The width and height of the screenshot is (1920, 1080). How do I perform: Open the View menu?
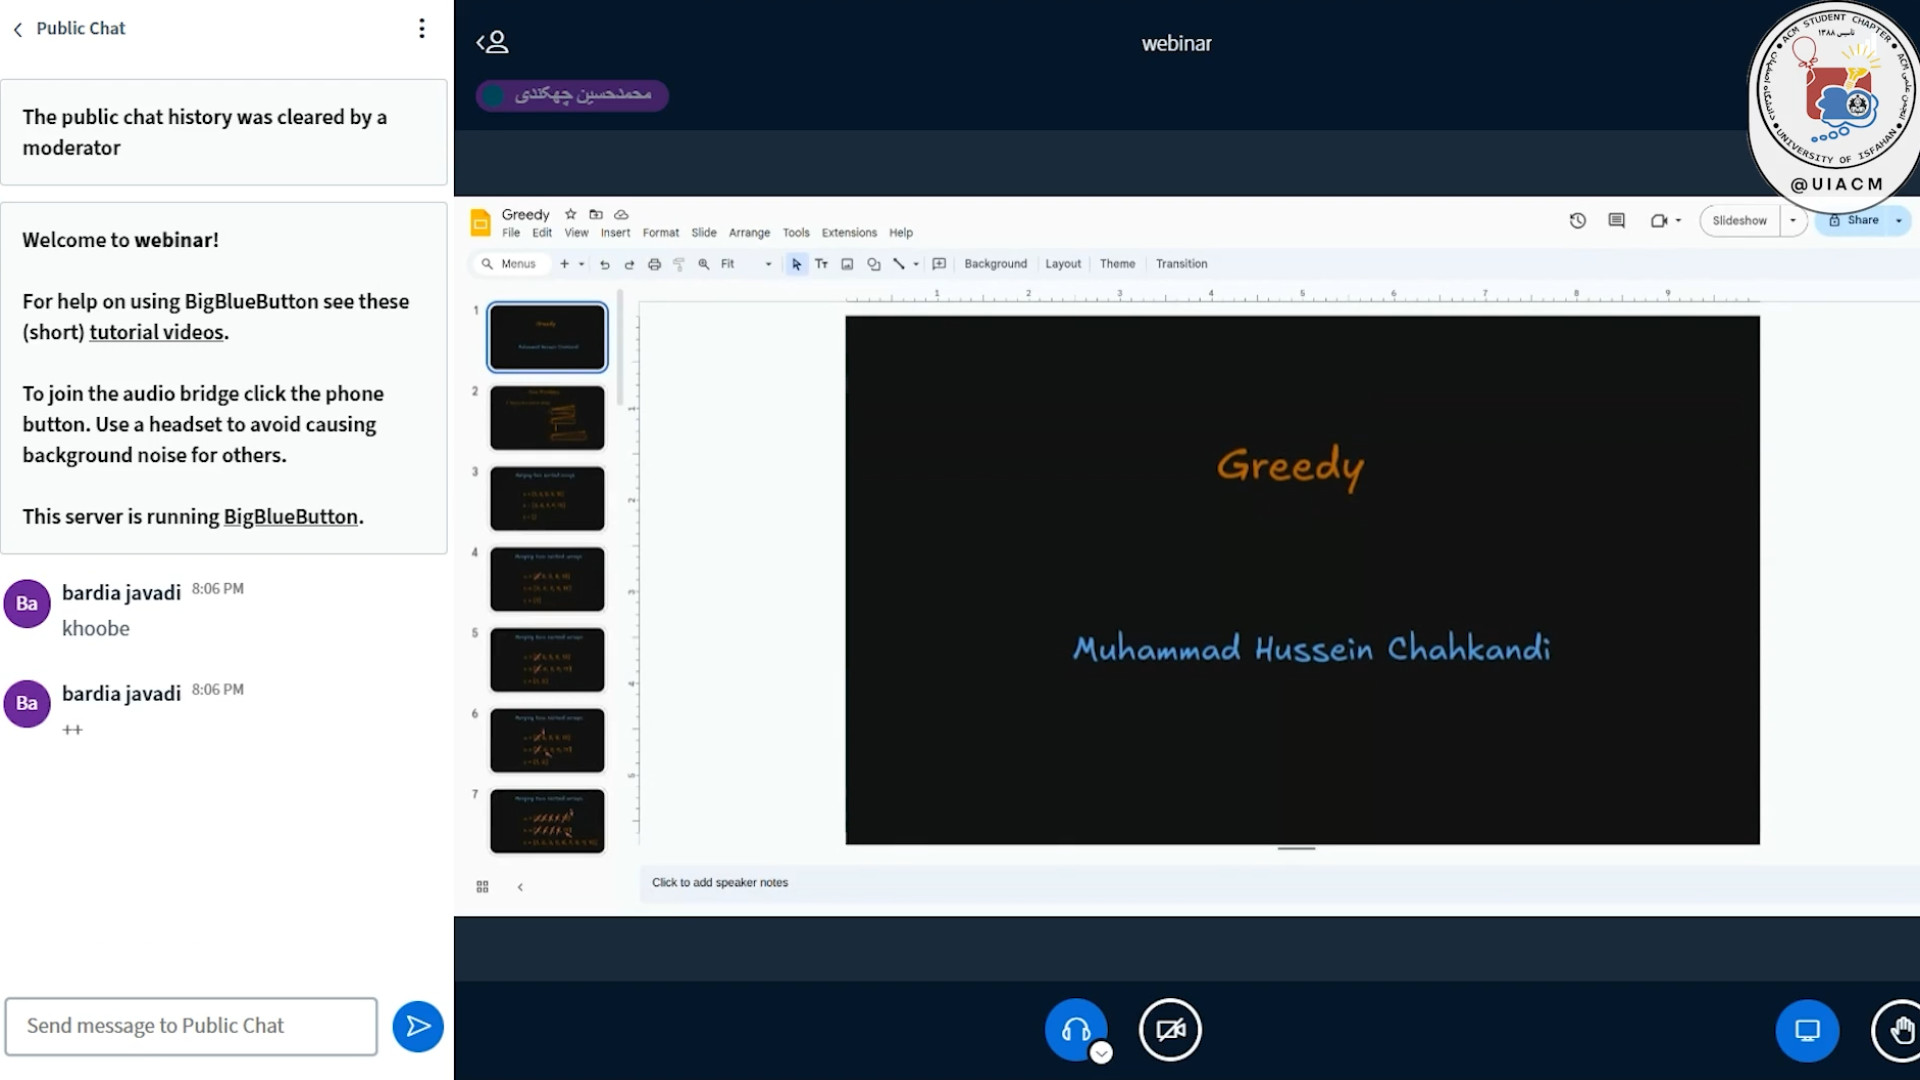(x=576, y=233)
